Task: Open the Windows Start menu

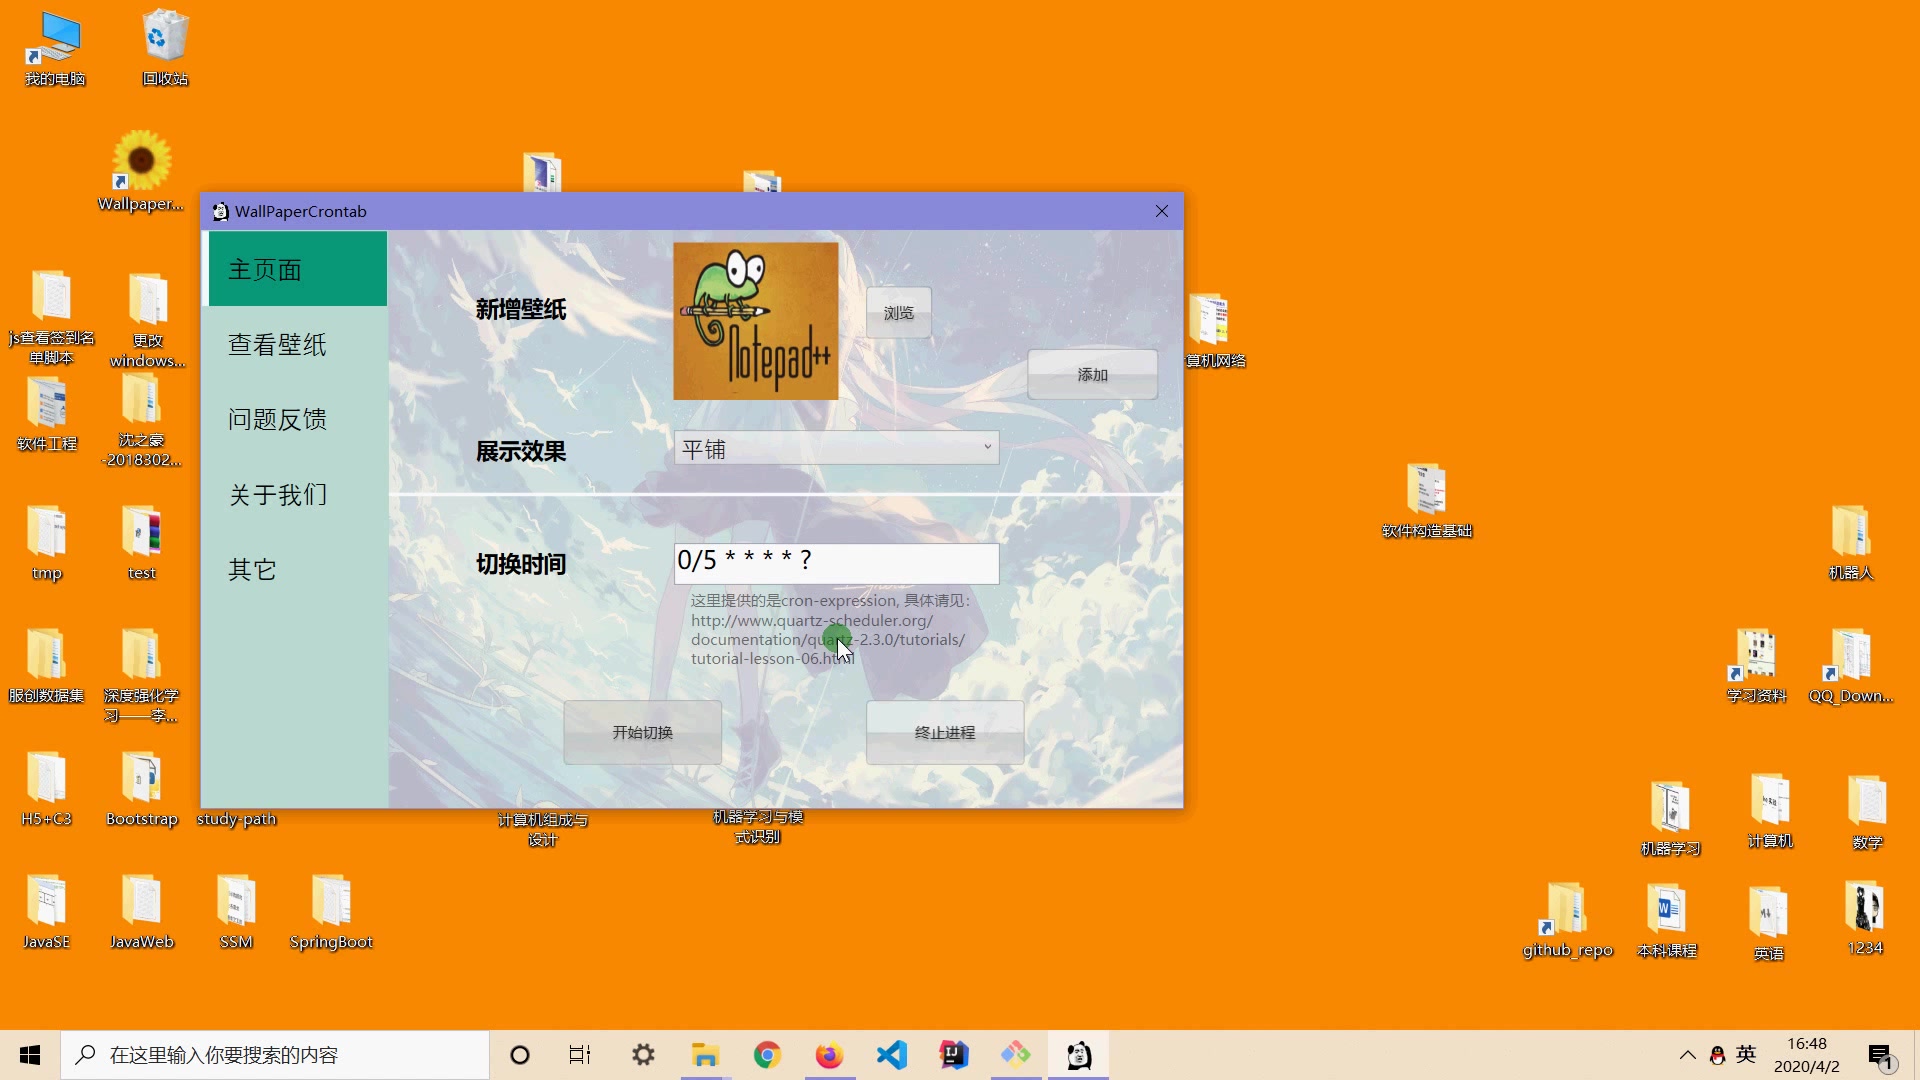Action: 30,1055
